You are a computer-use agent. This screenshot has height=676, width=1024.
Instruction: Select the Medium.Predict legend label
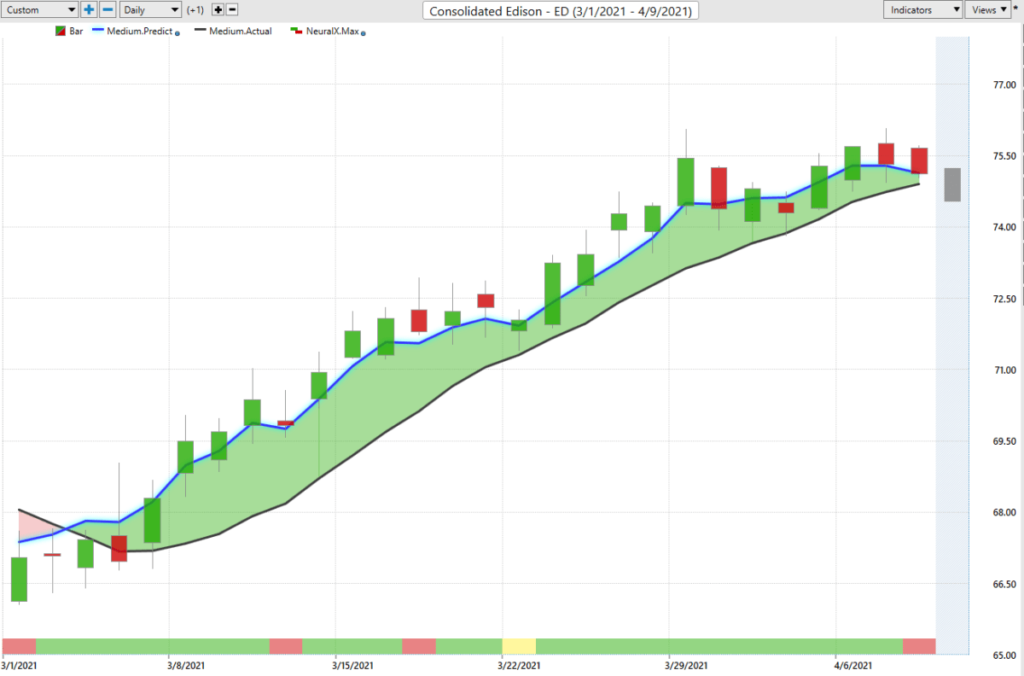pyautogui.click(x=140, y=31)
